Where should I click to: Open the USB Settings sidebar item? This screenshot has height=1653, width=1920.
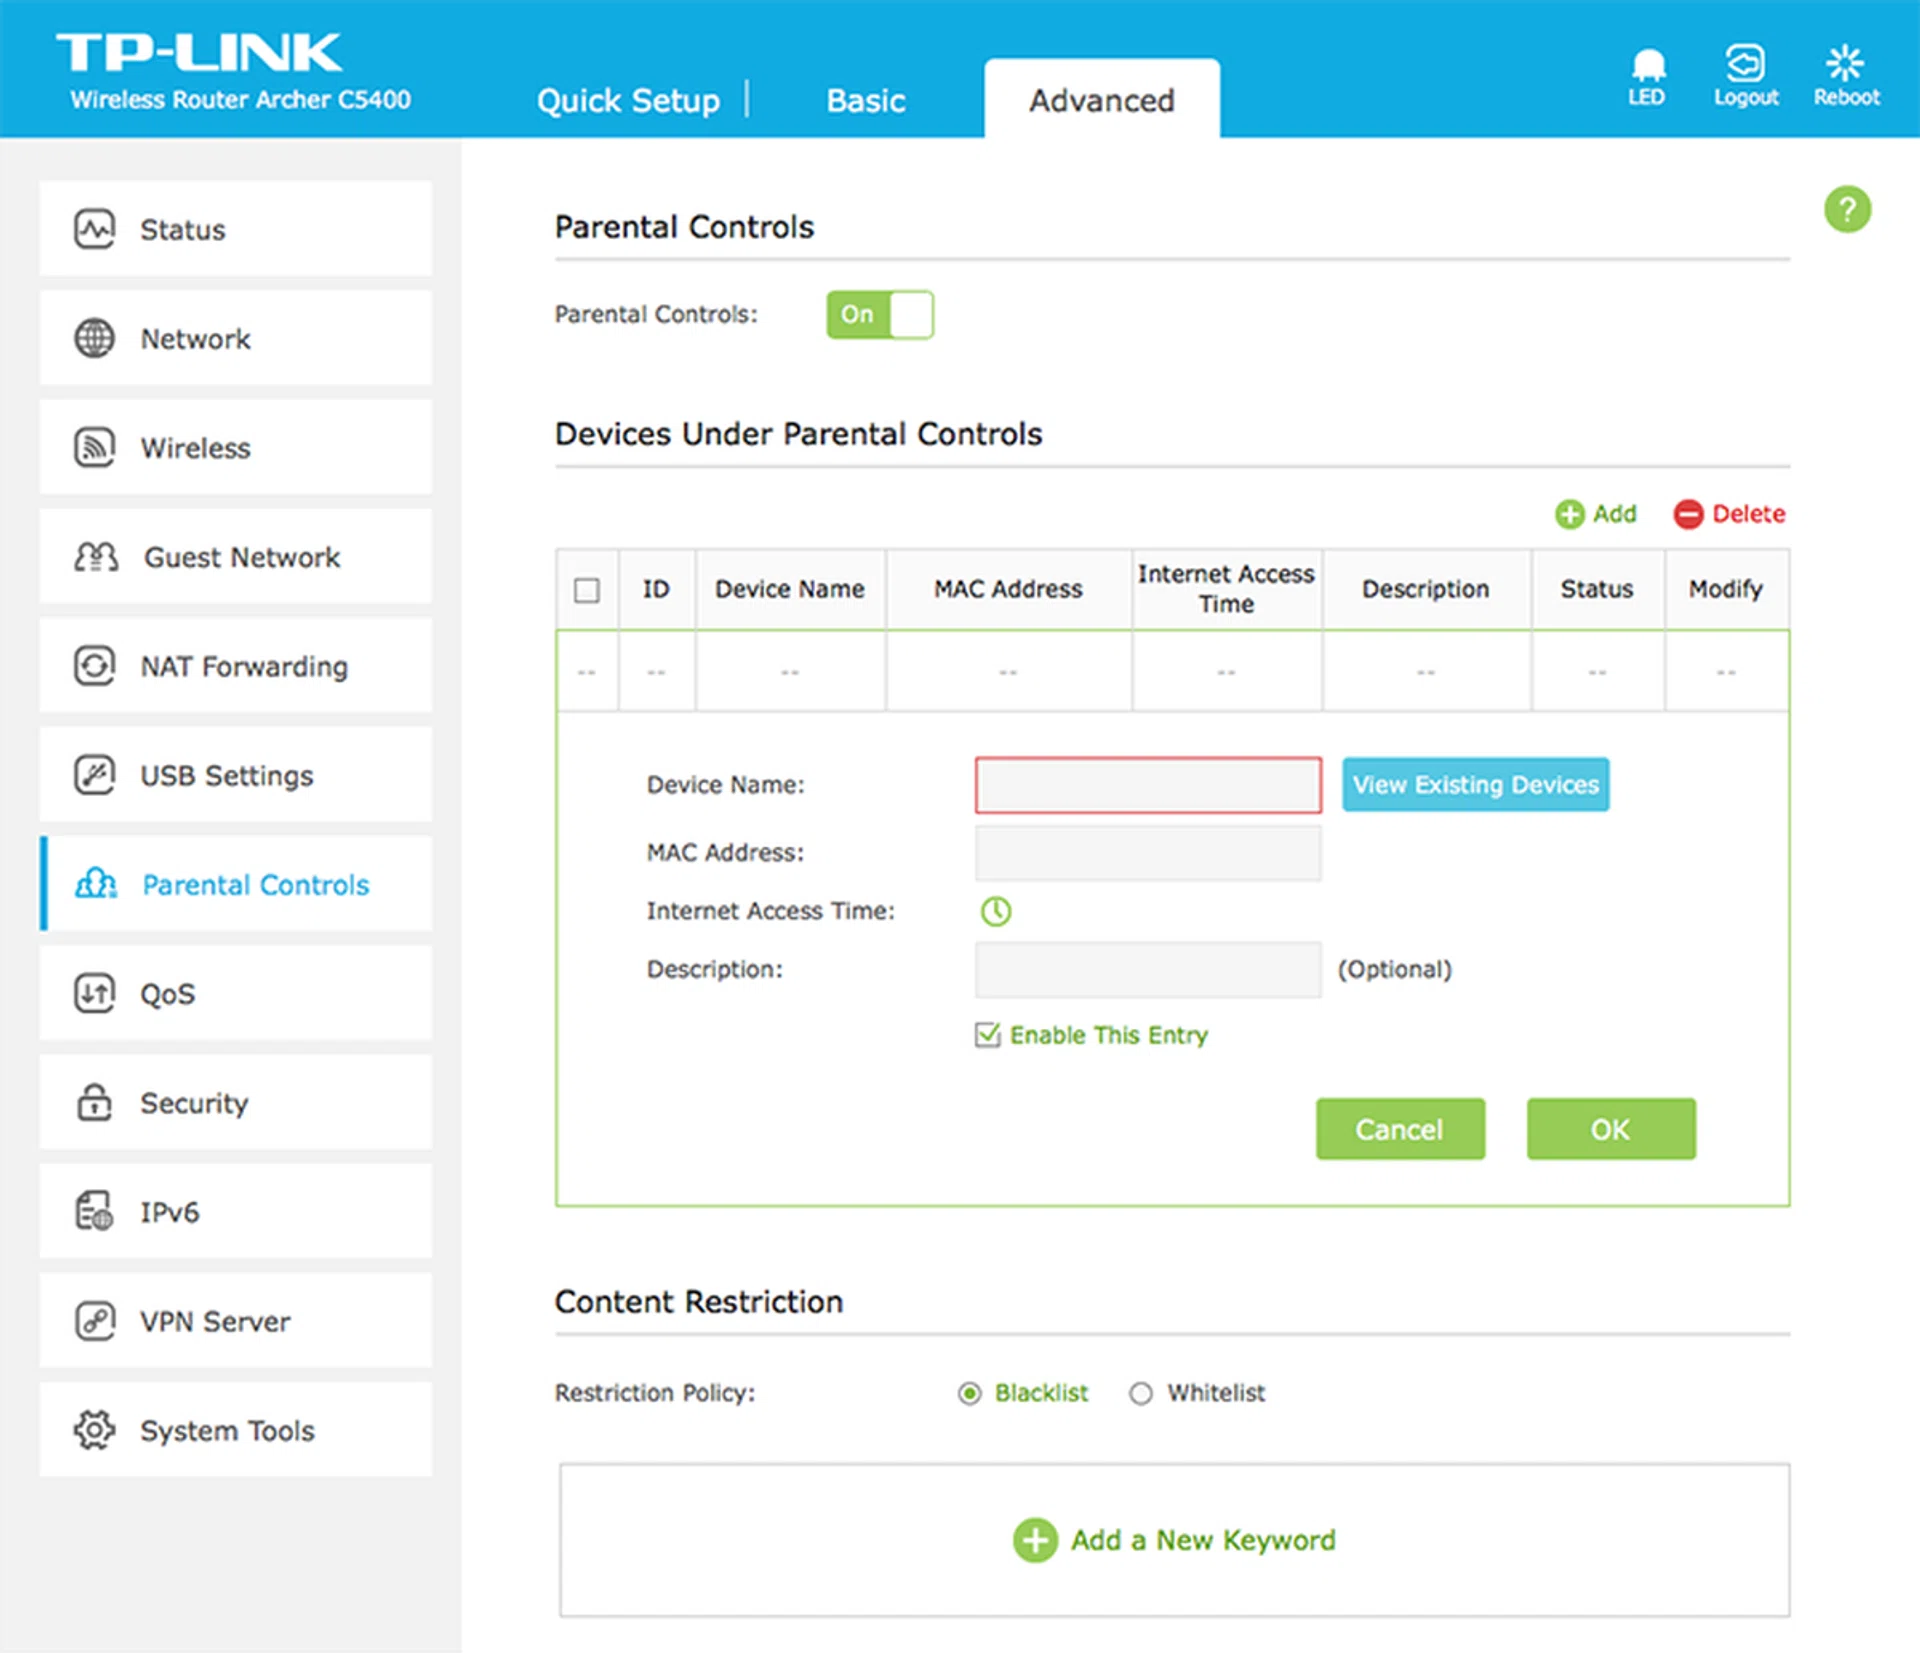[x=236, y=776]
